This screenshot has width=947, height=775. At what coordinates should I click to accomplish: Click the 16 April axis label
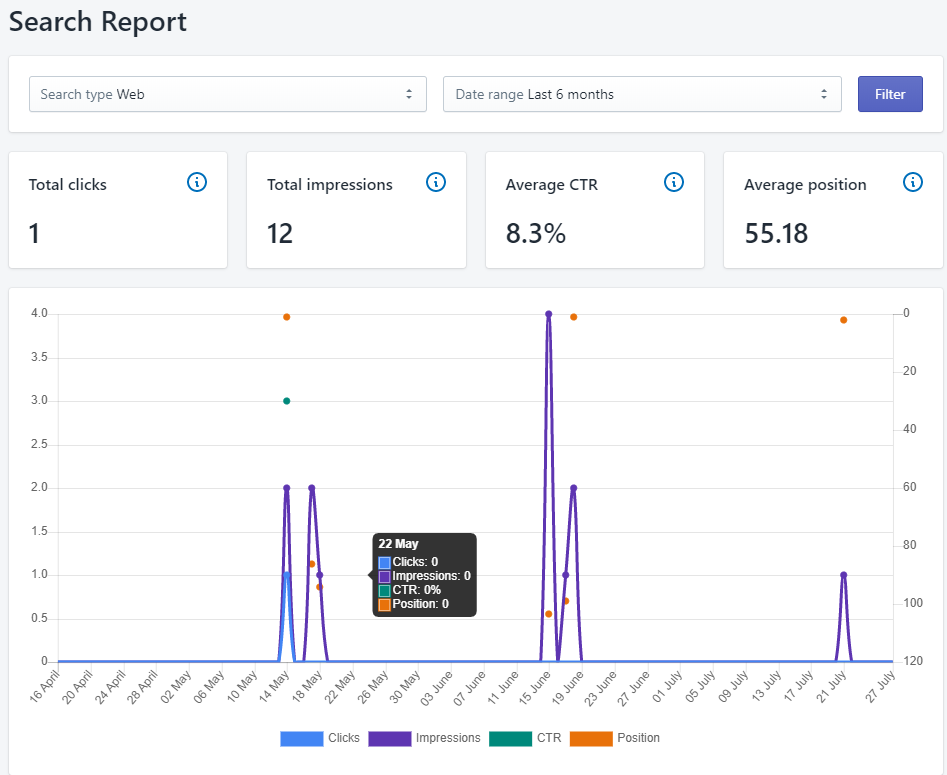tap(45, 686)
